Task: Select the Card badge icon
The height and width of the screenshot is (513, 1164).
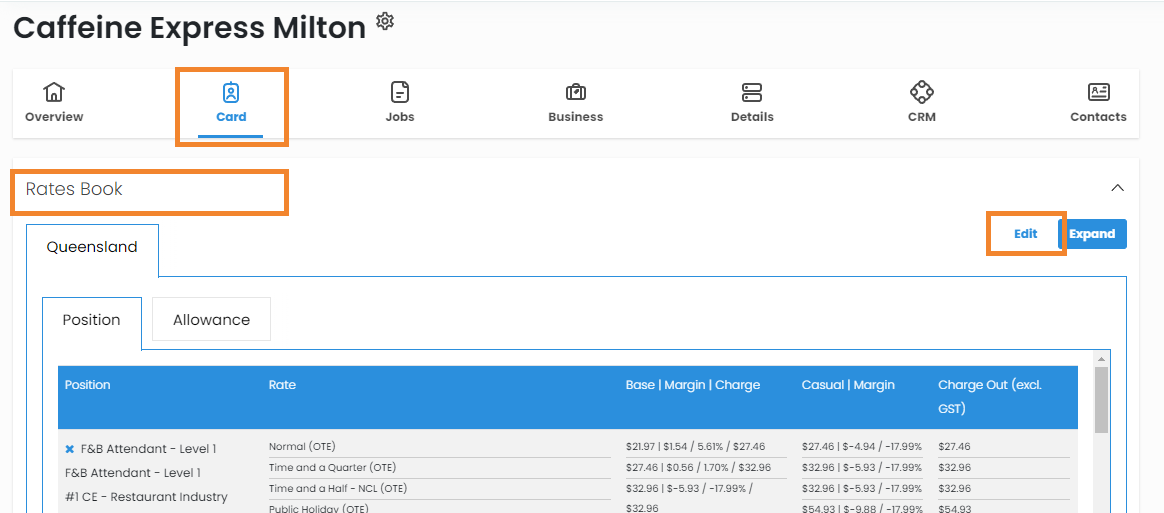Action: [231, 93]
